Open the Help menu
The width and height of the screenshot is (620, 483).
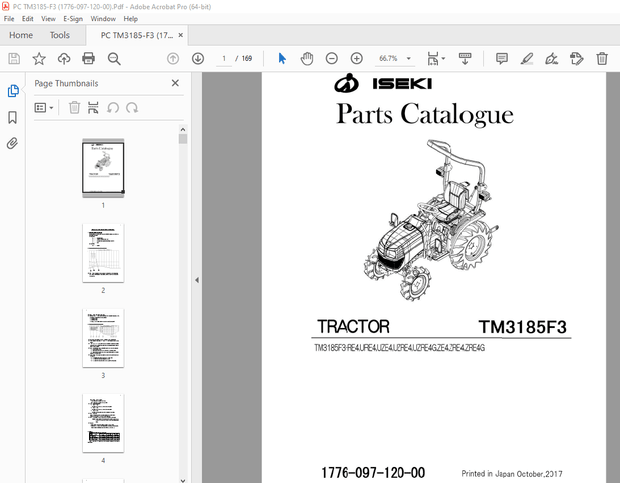(130, 19)
